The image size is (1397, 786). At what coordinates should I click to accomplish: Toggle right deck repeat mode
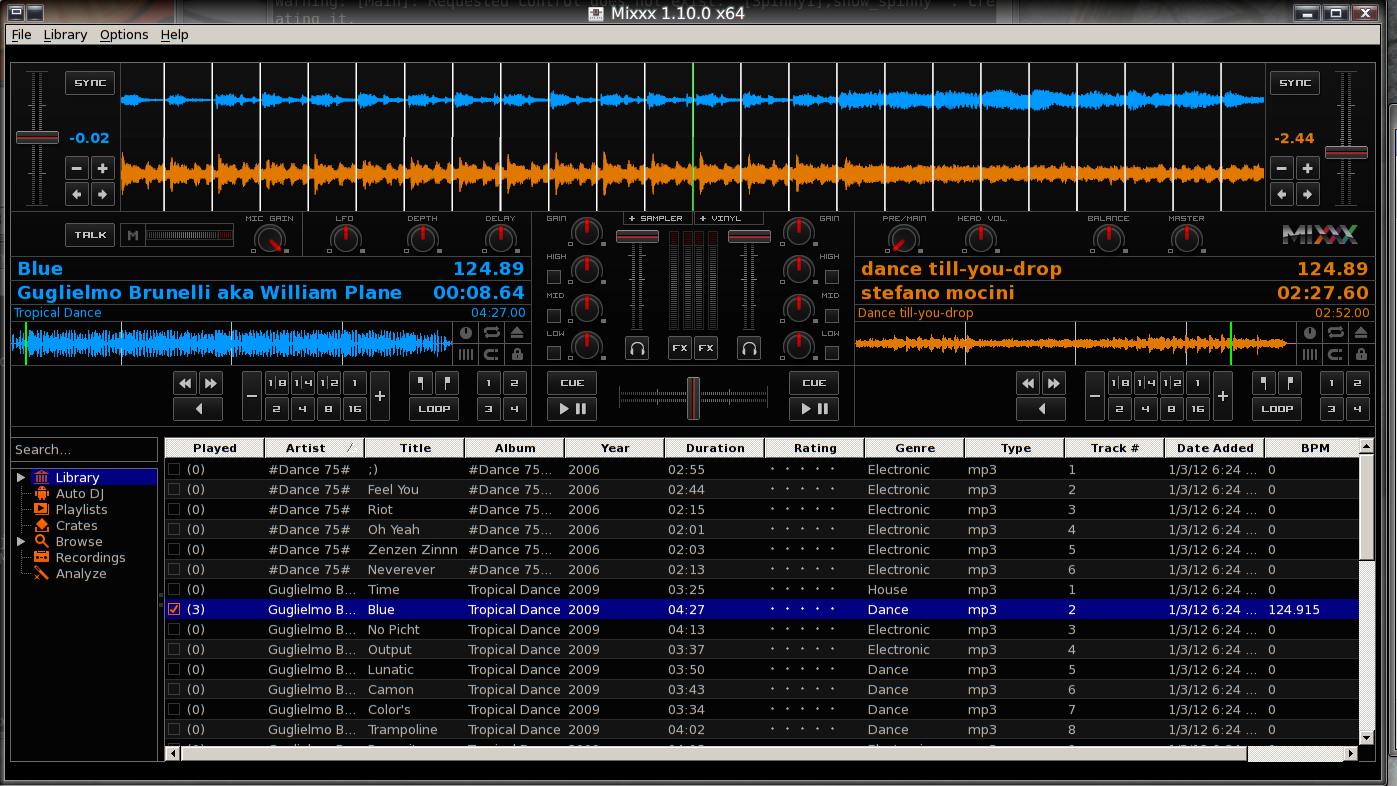[1335, 332]
